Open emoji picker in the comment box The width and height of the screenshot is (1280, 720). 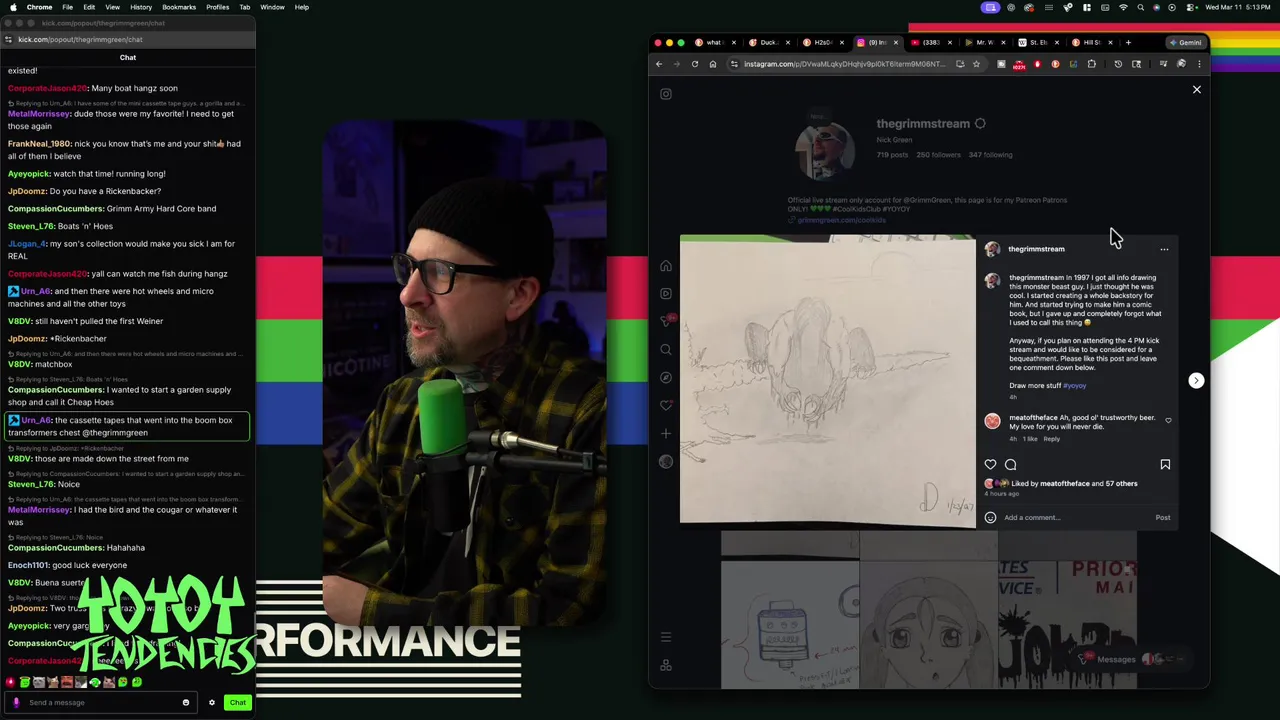coord(990,518)
